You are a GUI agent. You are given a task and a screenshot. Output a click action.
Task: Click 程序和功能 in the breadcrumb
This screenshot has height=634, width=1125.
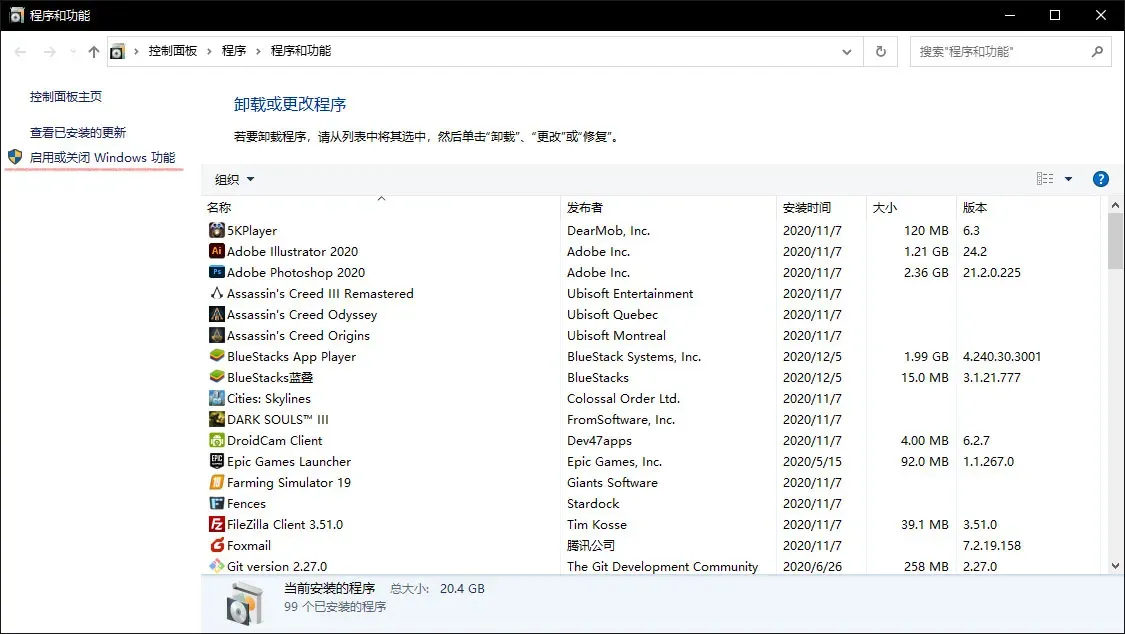(x=301, y=51)
